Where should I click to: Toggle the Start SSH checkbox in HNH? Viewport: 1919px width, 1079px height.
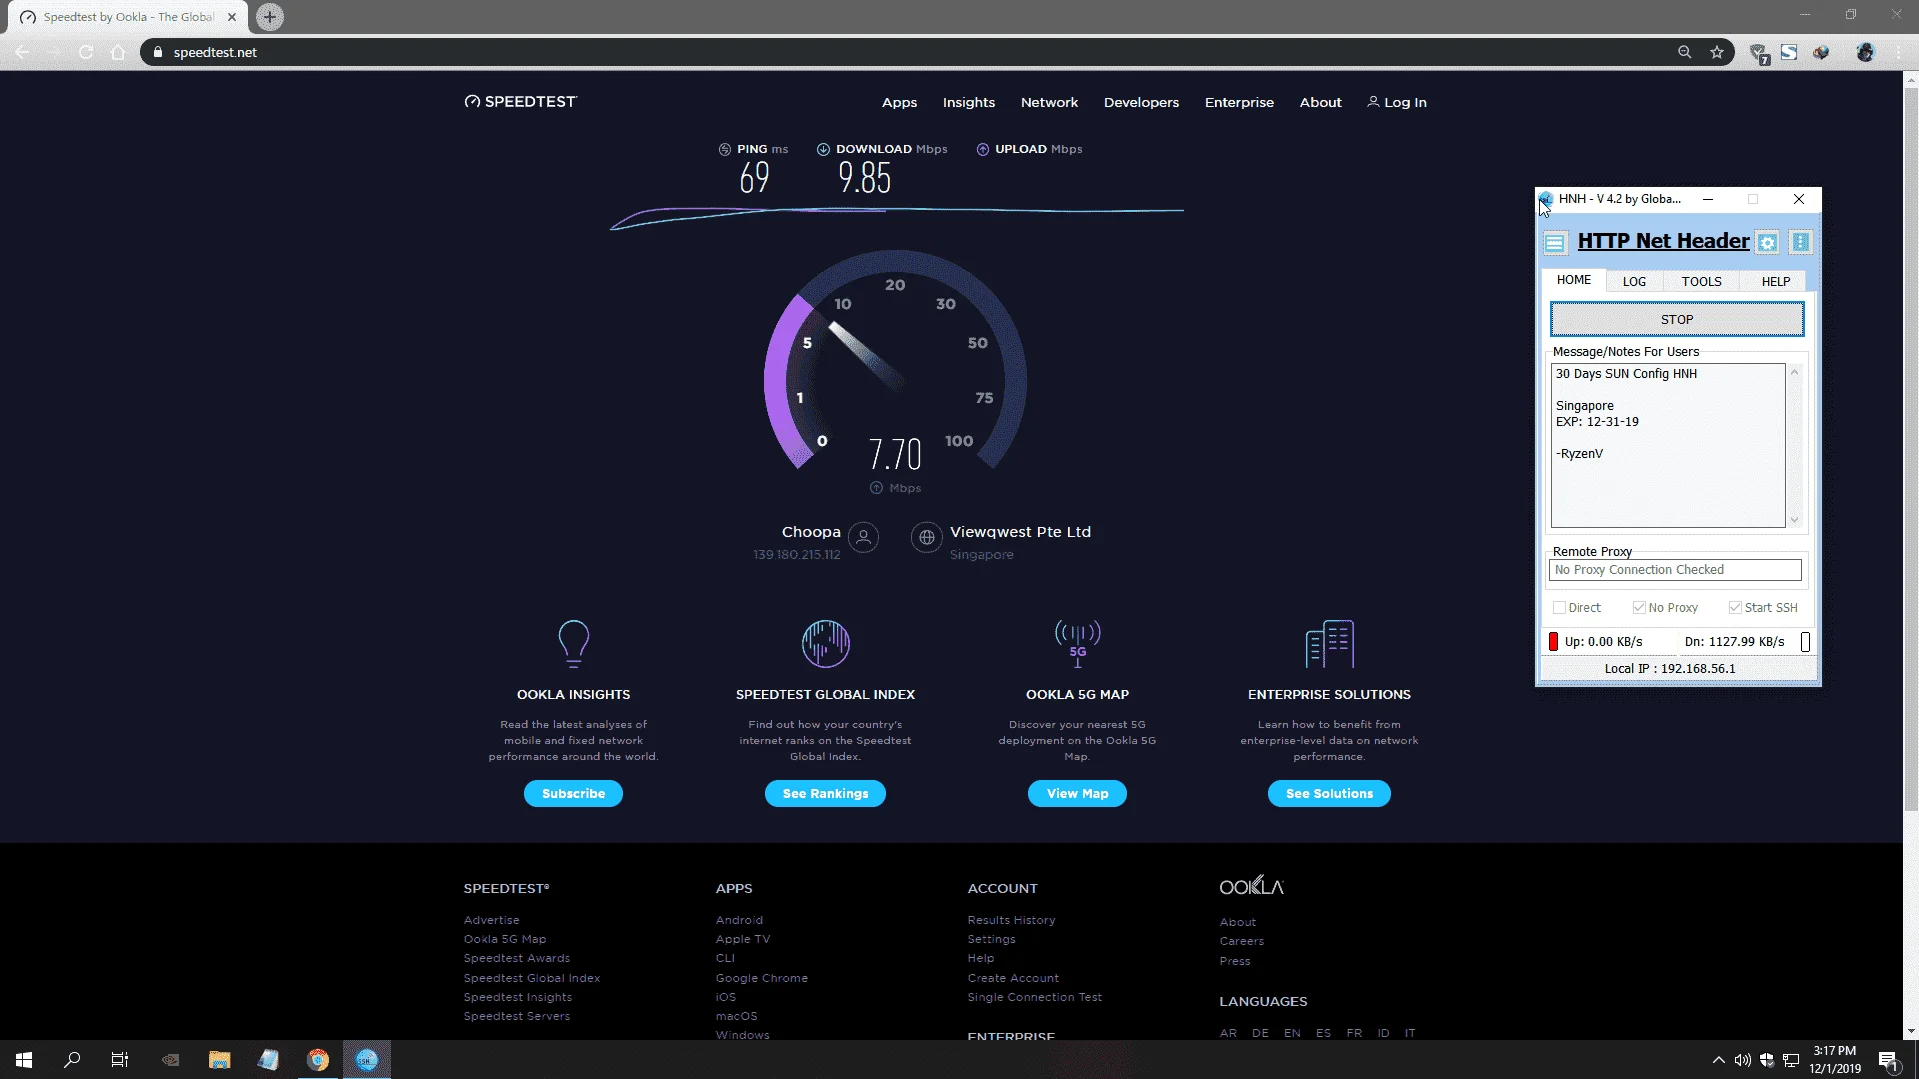click(1735, 608)
